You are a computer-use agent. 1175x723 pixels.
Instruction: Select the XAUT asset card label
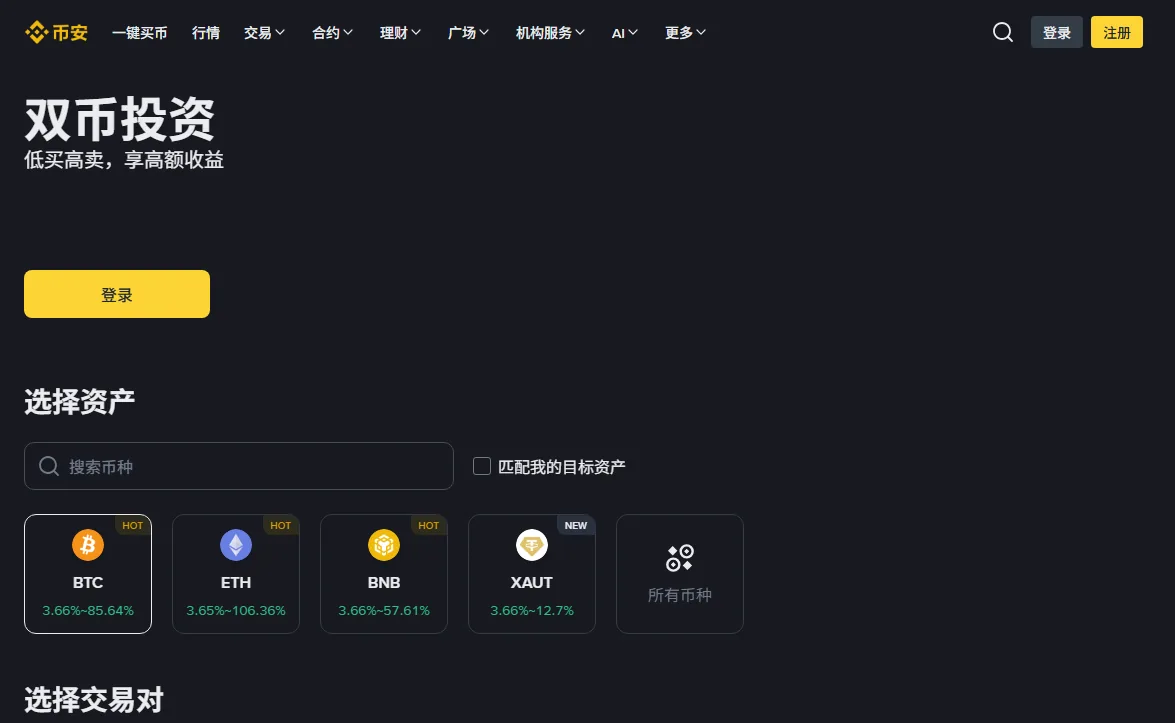532,582
